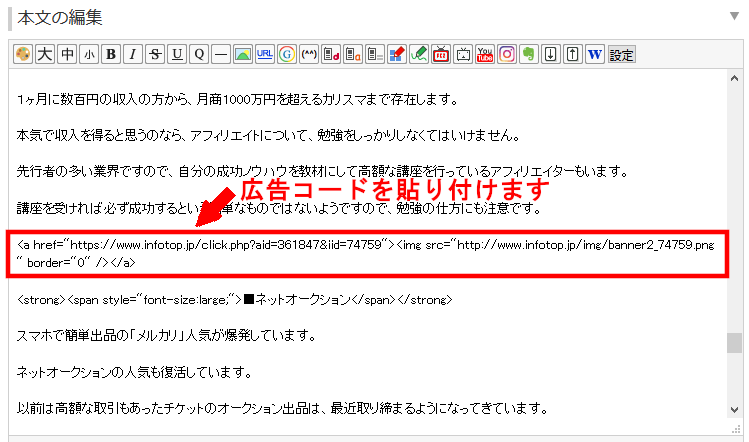
Task: Apply underline formatting
Action: 177,54
